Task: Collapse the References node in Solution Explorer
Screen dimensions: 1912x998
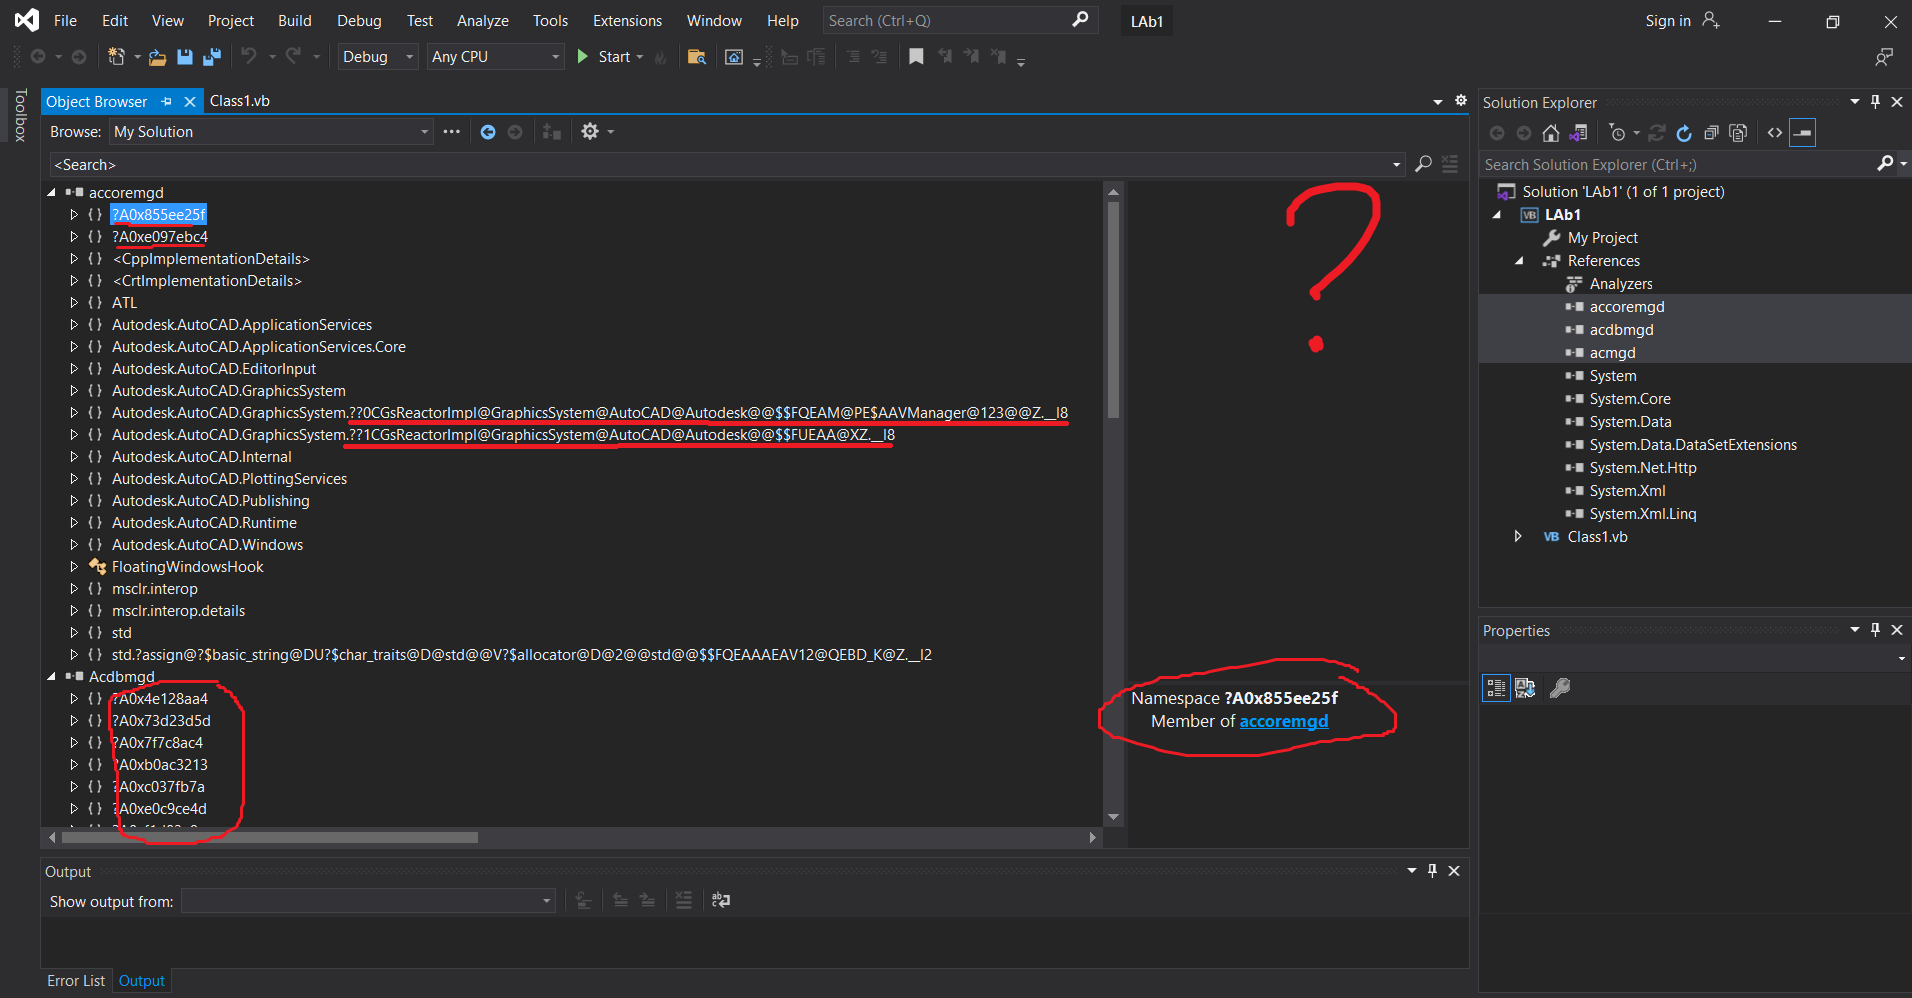Action: point(1519,261)
